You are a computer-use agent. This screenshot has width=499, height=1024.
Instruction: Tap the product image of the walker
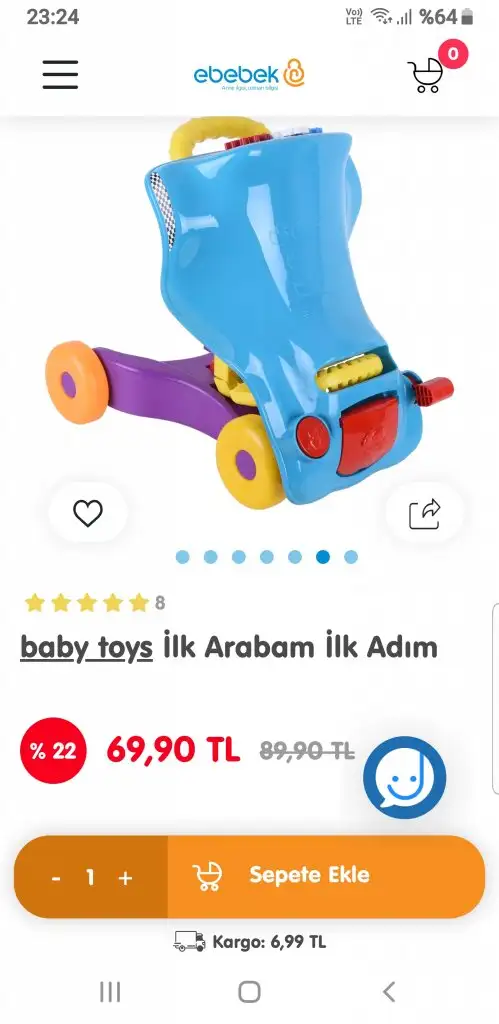[x=250, y=310]
